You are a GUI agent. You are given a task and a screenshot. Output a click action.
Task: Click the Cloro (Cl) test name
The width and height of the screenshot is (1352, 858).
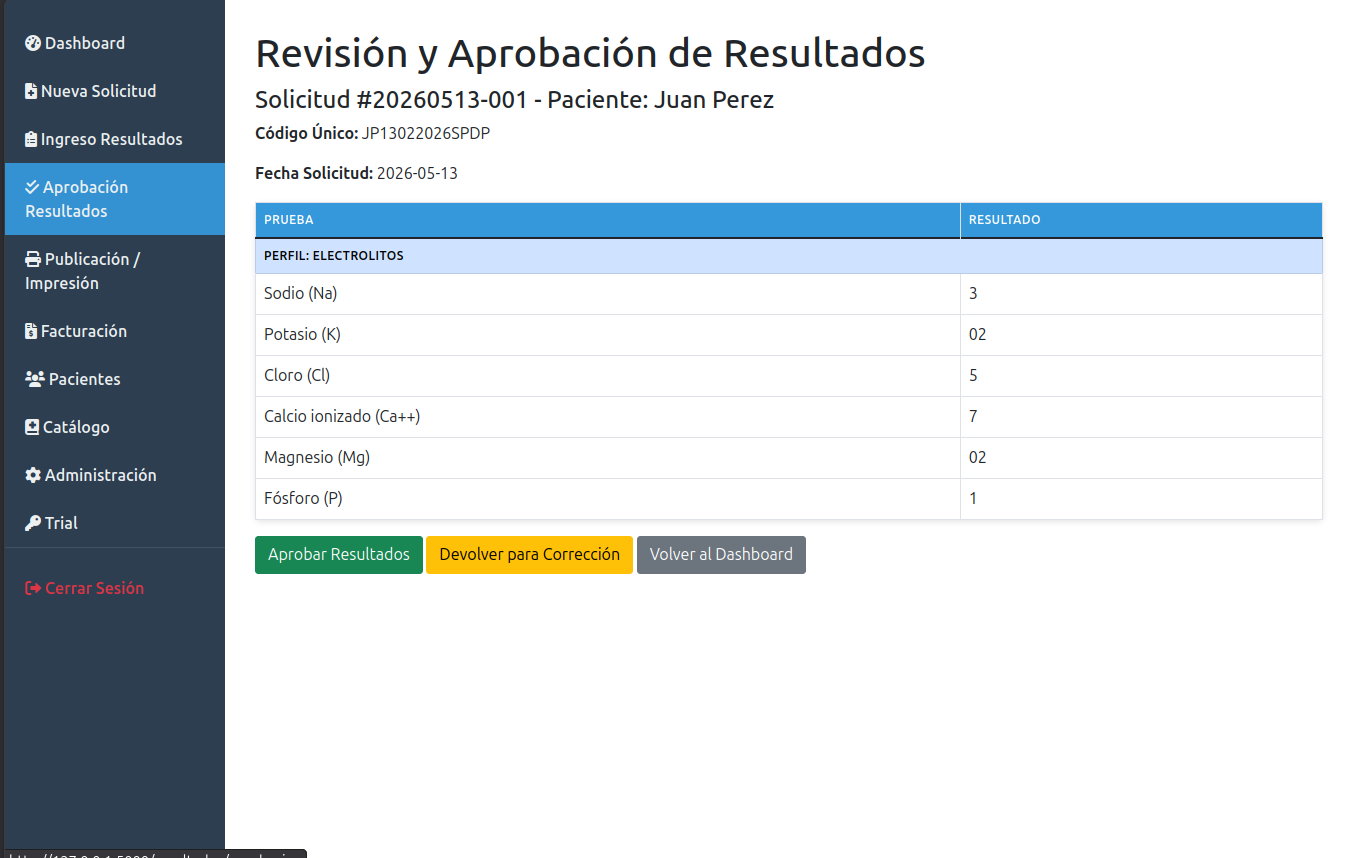pyautogui.click(x=297, y=375)
